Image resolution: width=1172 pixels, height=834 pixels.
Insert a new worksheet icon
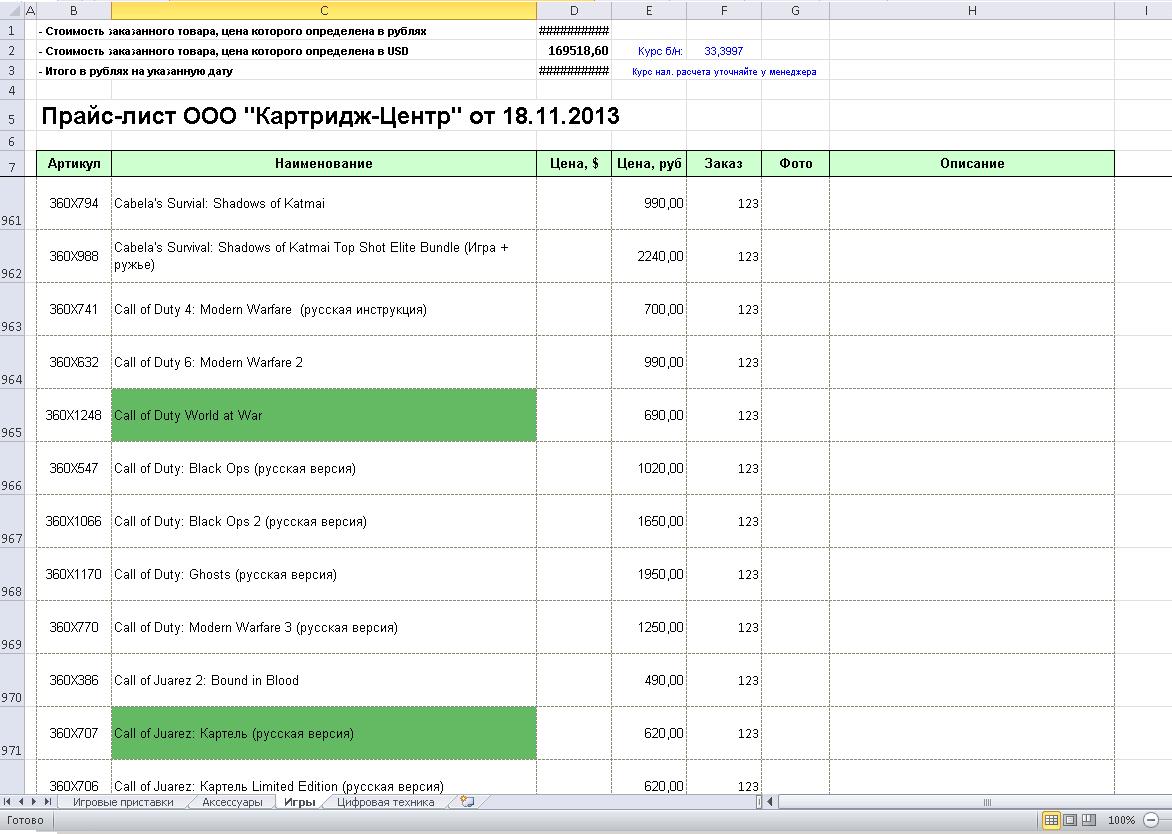click(x=467, y=802)
